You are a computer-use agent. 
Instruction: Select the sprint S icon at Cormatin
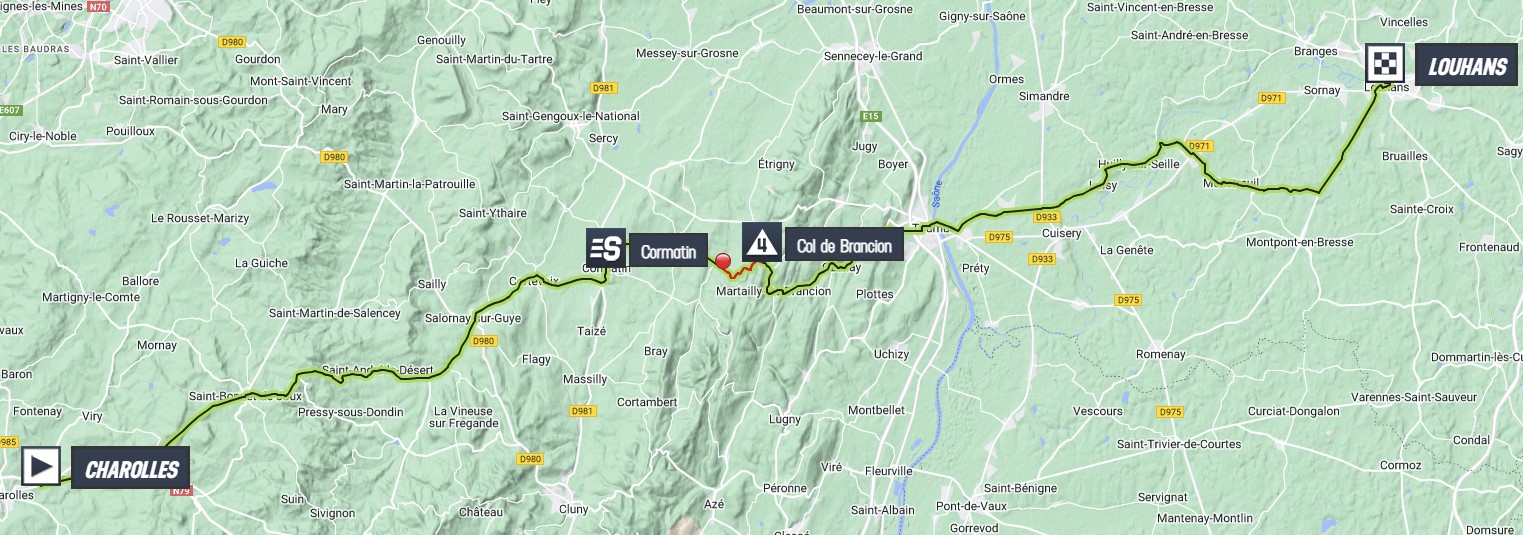[x=606, y=248]
